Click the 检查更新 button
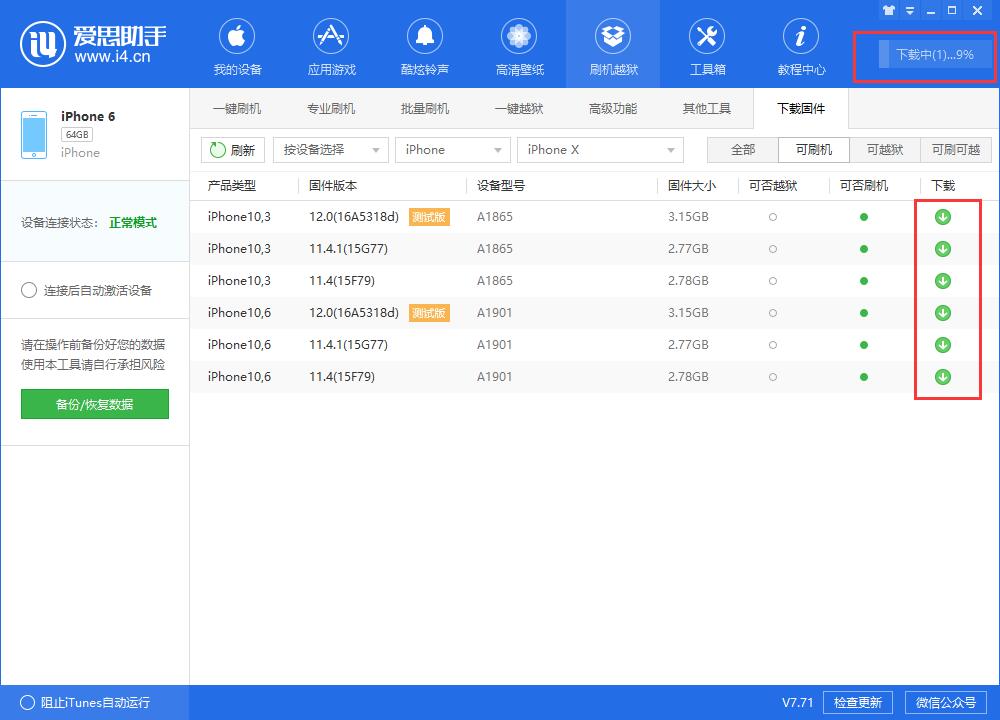Screen dimensions: 1000x720 click(857, 702)
